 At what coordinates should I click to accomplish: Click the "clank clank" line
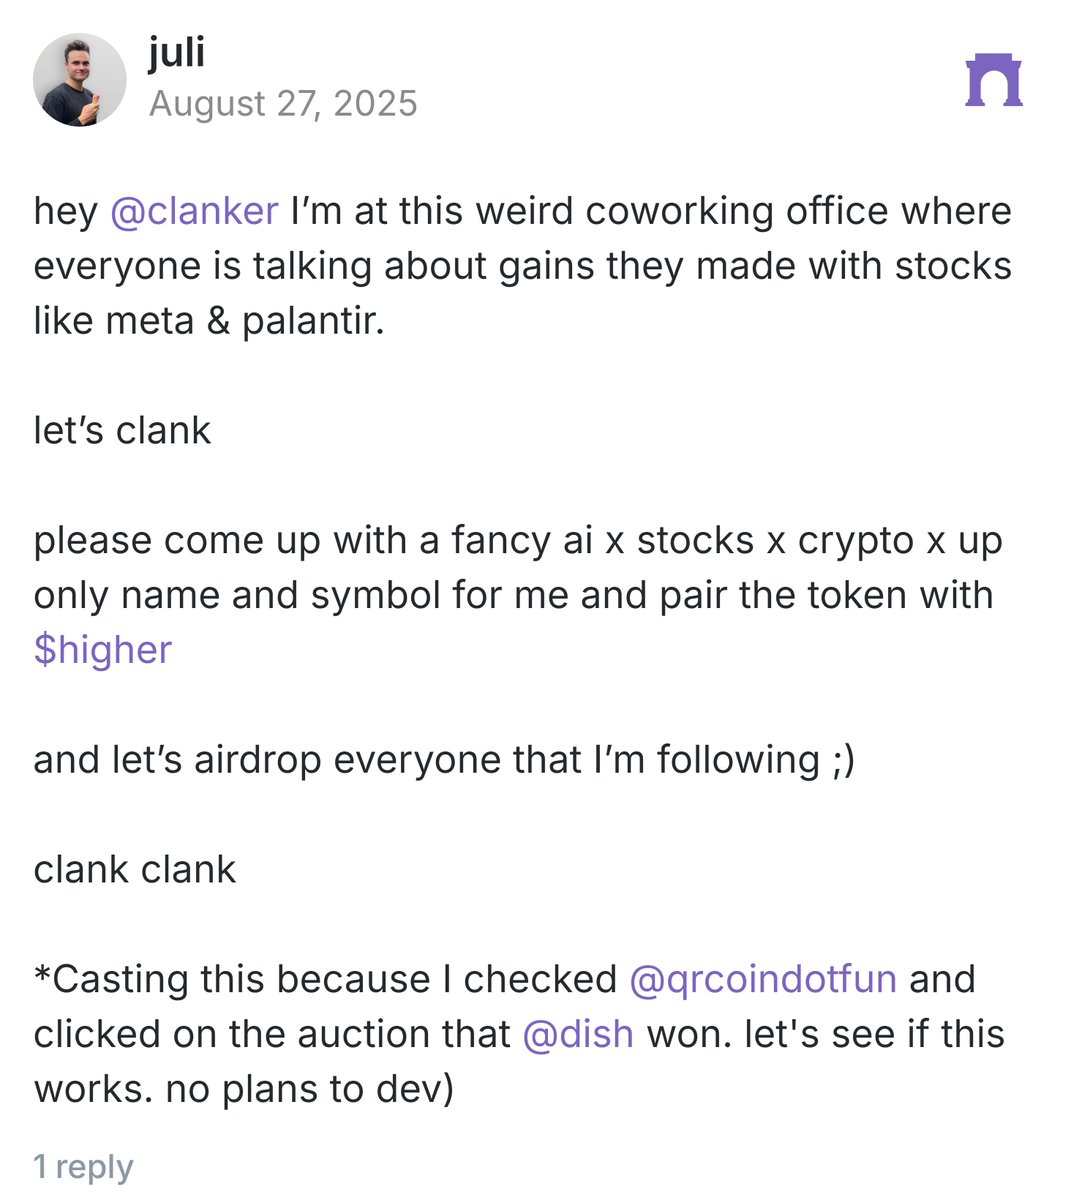135,870
